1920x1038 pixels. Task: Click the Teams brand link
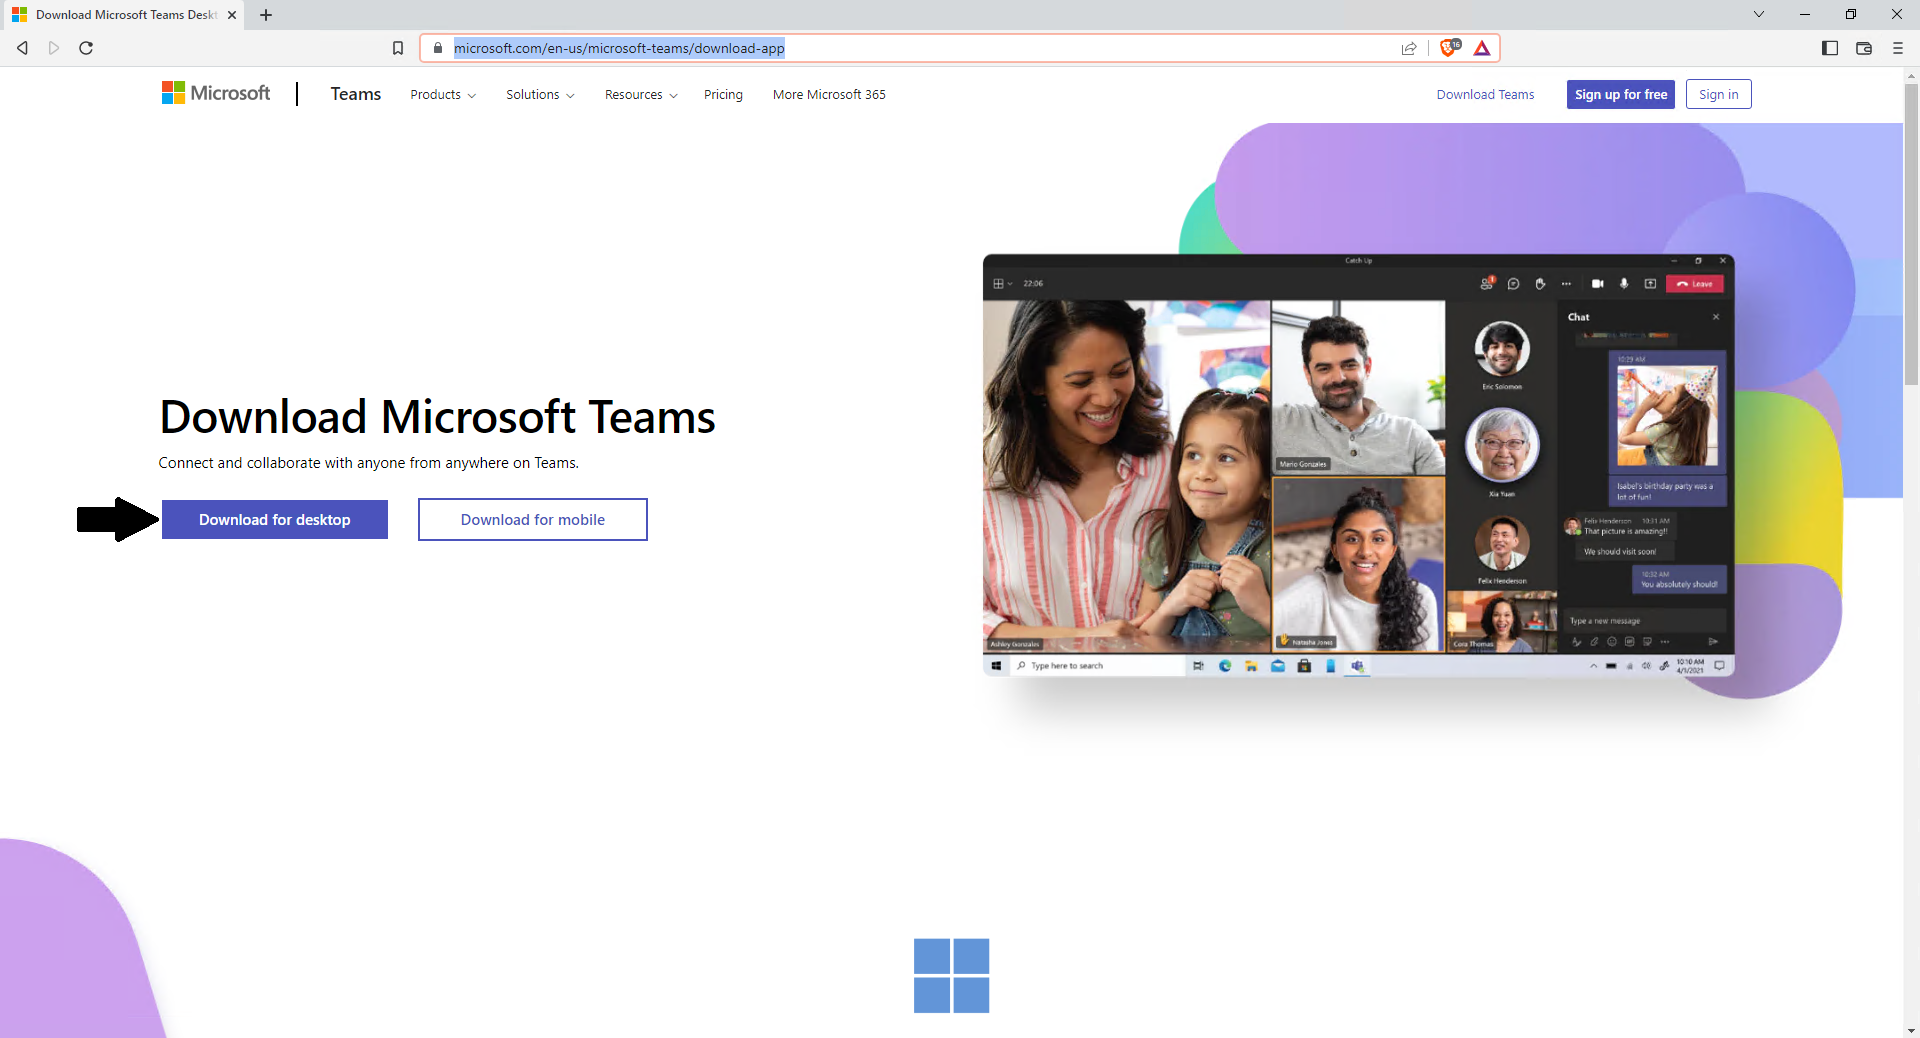pos(356,94)
